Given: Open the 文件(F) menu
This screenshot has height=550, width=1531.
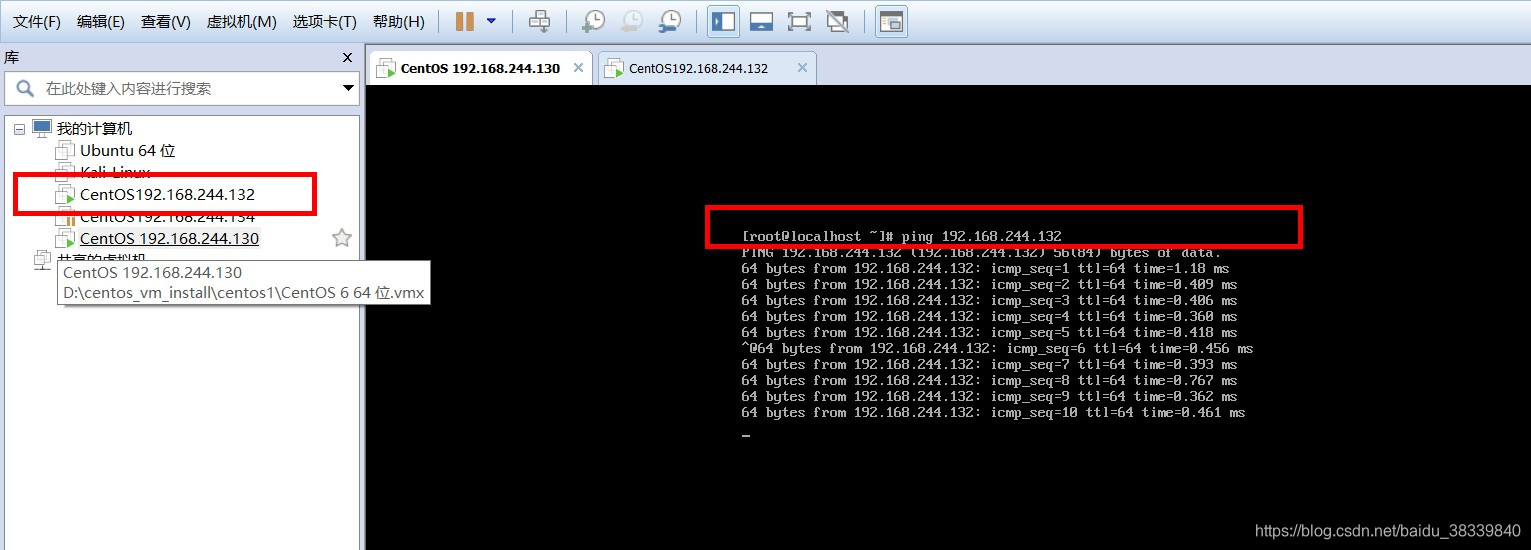Looking at the screenshot, I should pyautogui.click(x=36, y=21).
